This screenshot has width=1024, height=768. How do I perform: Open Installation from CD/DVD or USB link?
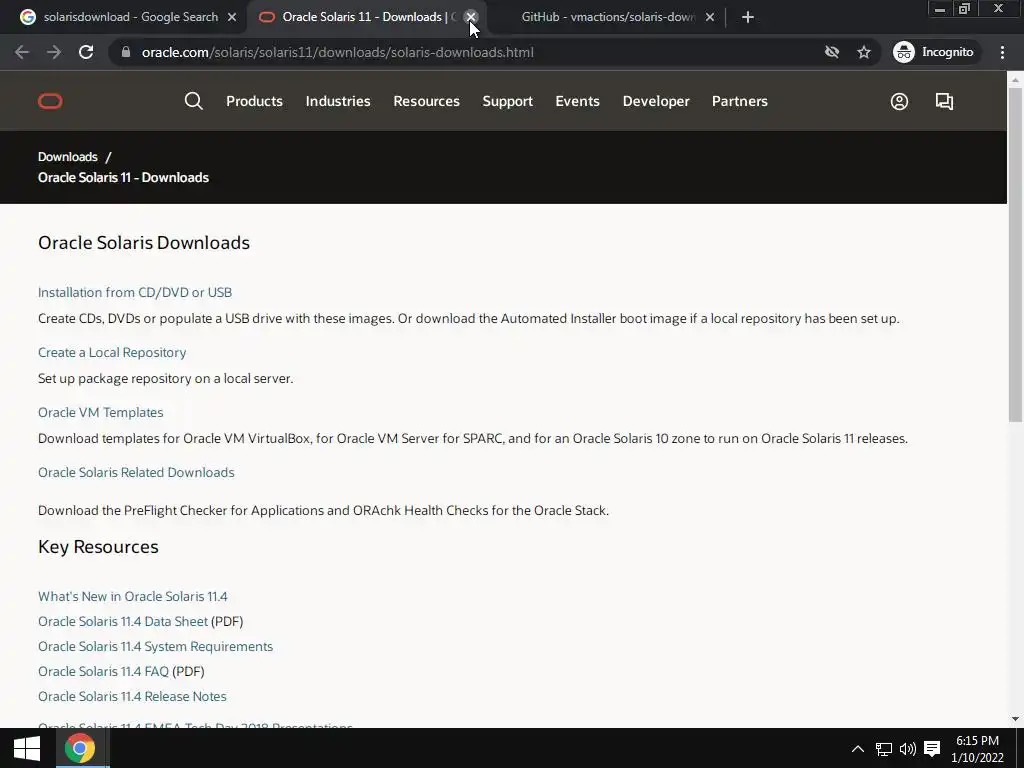point(135,293)
